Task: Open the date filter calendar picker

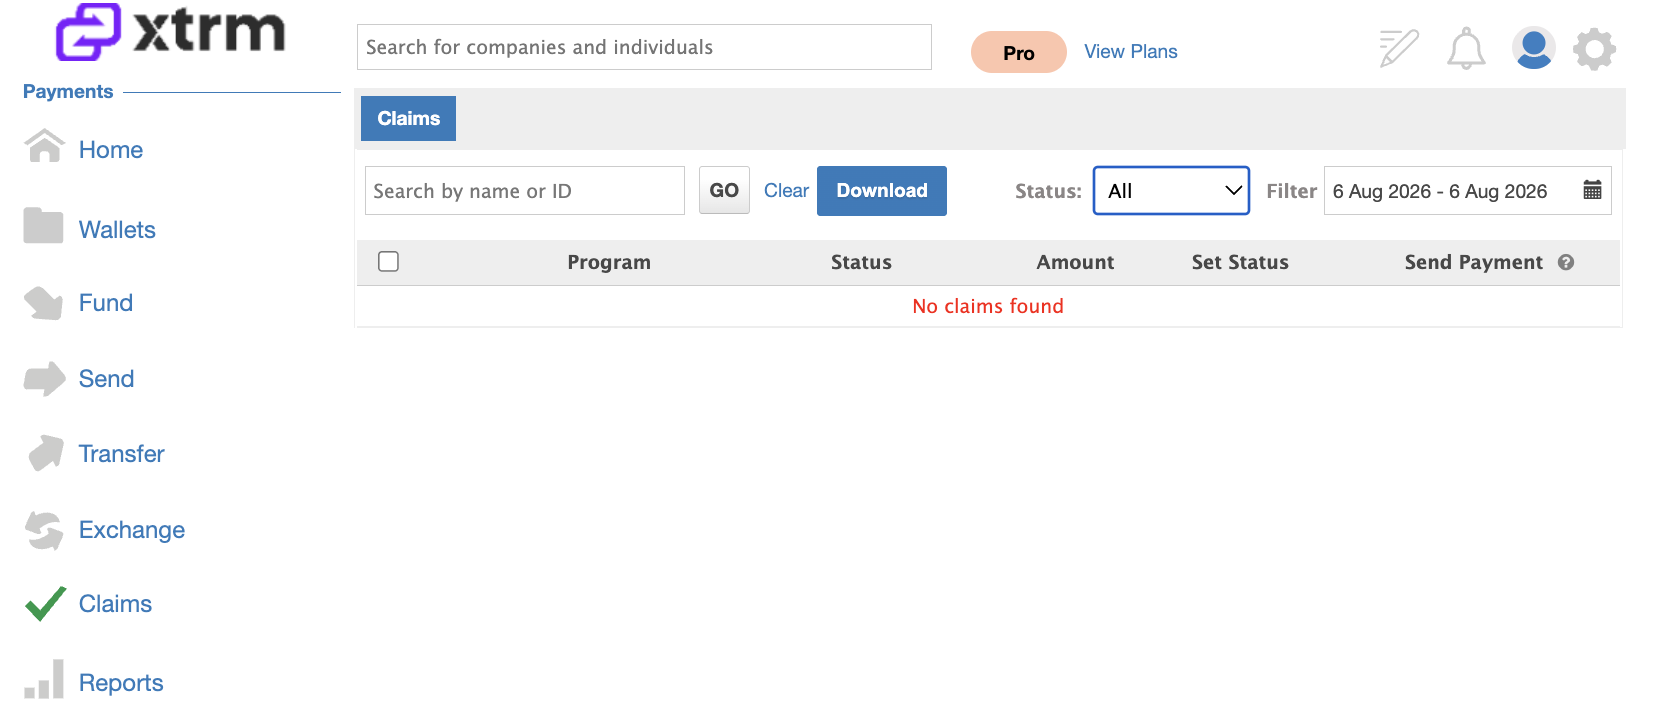Action: click(x=1593, y=190)
